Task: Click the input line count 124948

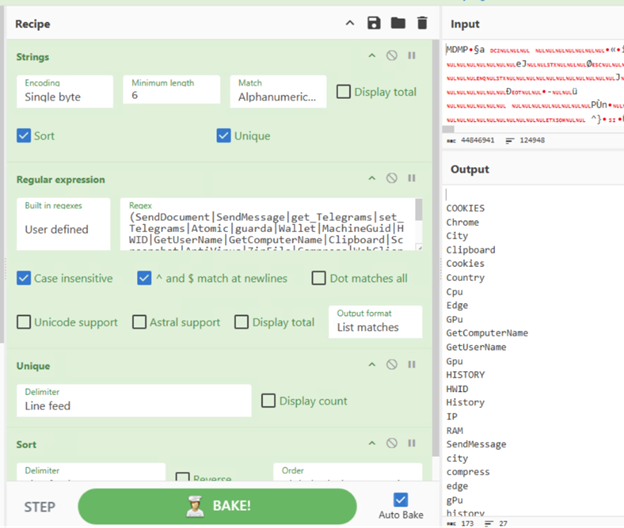Action: tap(532, 140)
